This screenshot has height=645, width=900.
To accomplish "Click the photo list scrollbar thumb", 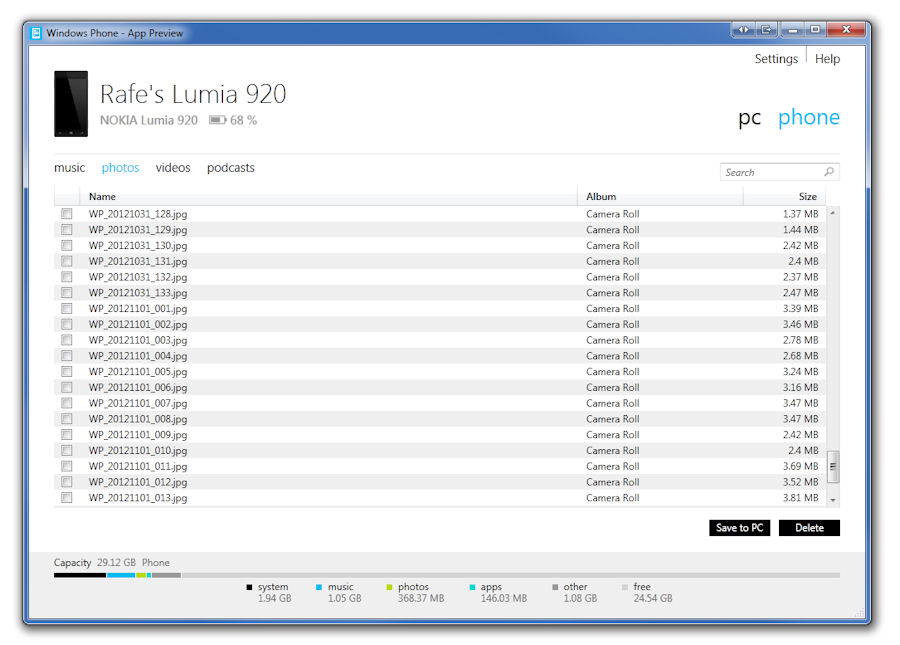I will click(833, 467).
